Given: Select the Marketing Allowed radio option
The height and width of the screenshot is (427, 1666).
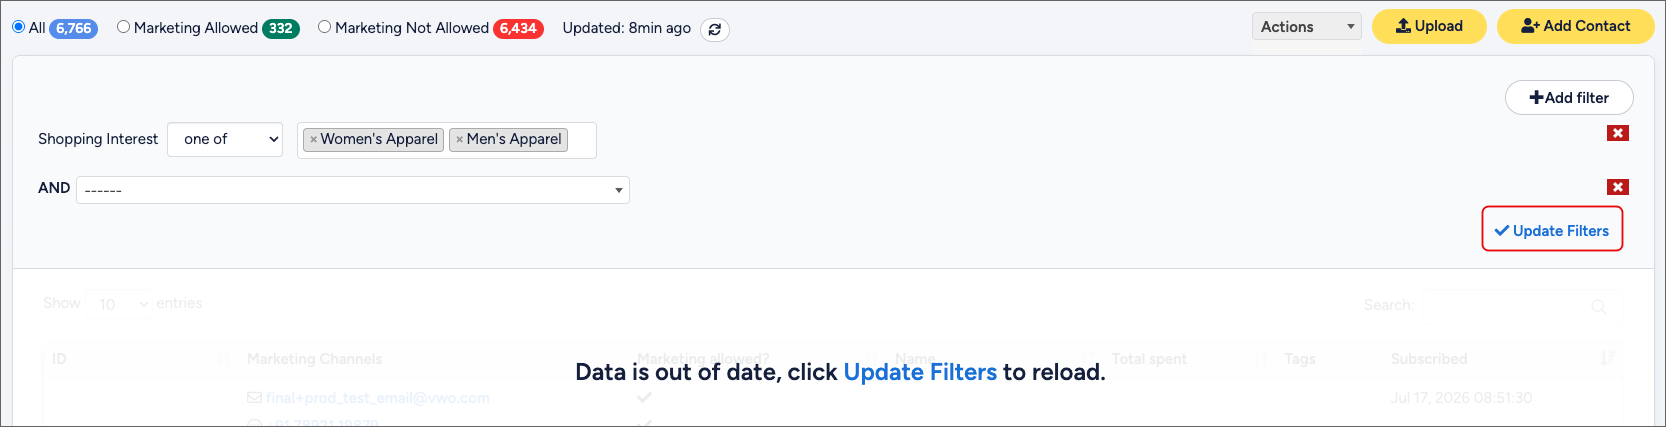Looking at the screenshot, I should 124,27.
